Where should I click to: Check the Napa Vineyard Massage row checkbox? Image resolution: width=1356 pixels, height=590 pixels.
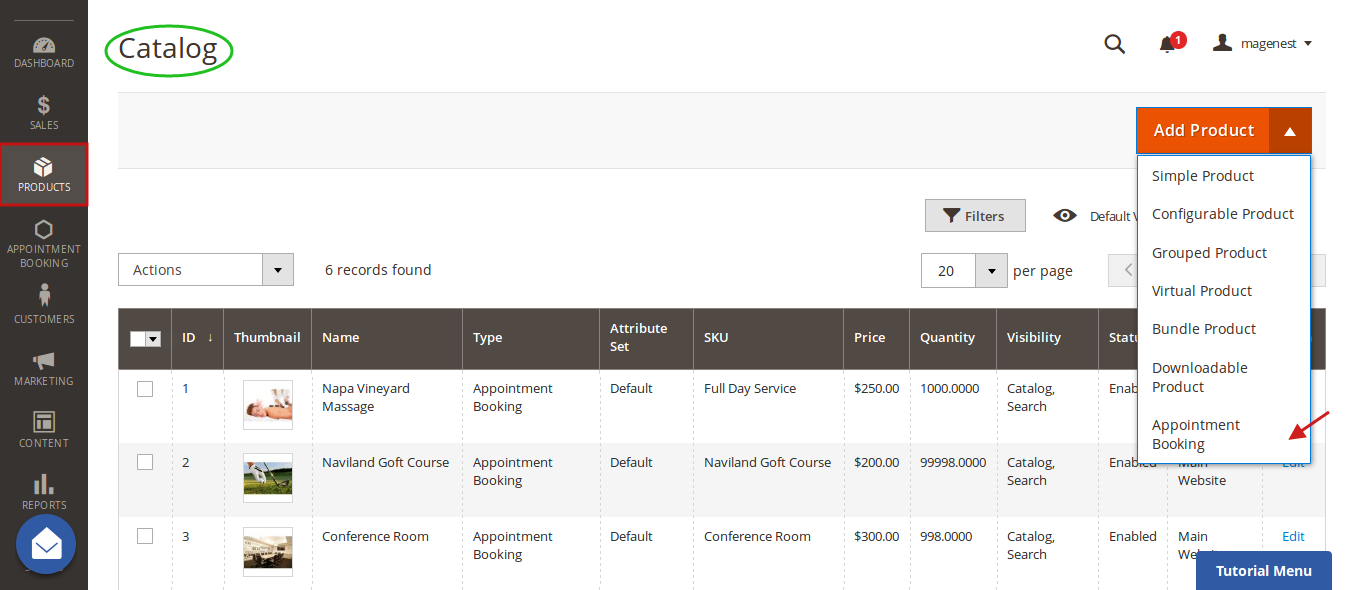145,389
